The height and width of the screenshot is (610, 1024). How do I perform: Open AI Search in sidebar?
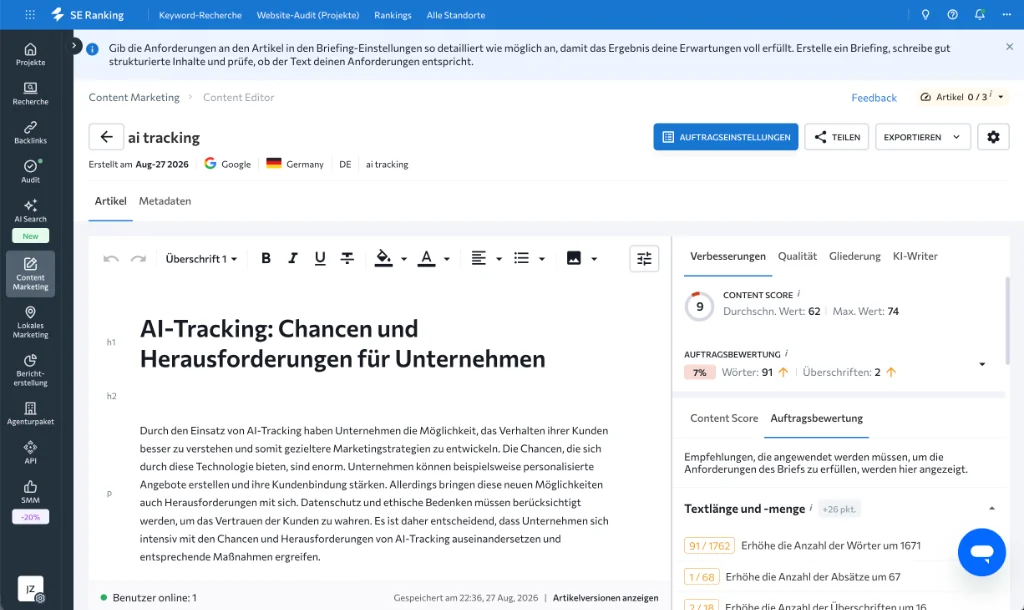pos(31,211)
